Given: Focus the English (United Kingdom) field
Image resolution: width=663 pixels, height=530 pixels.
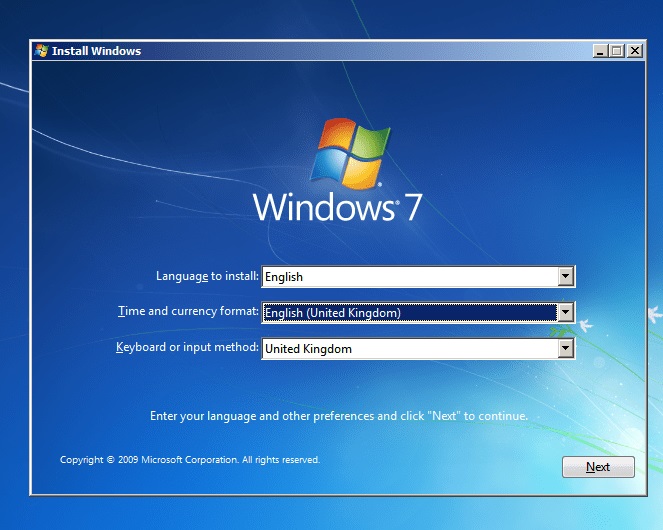Looking at the screenshot, I should pos(418,313).
